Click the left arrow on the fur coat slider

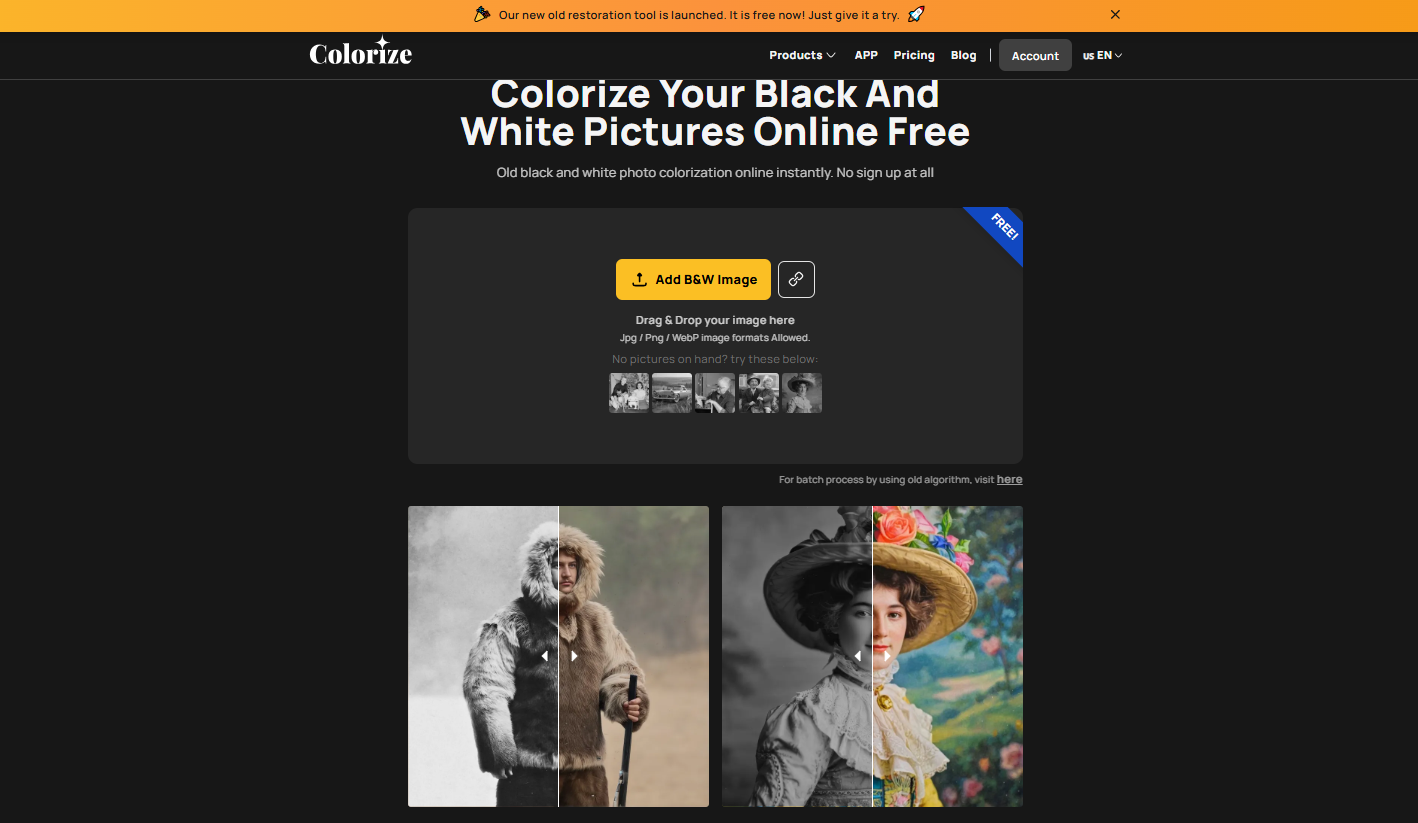tap(544, 656)
